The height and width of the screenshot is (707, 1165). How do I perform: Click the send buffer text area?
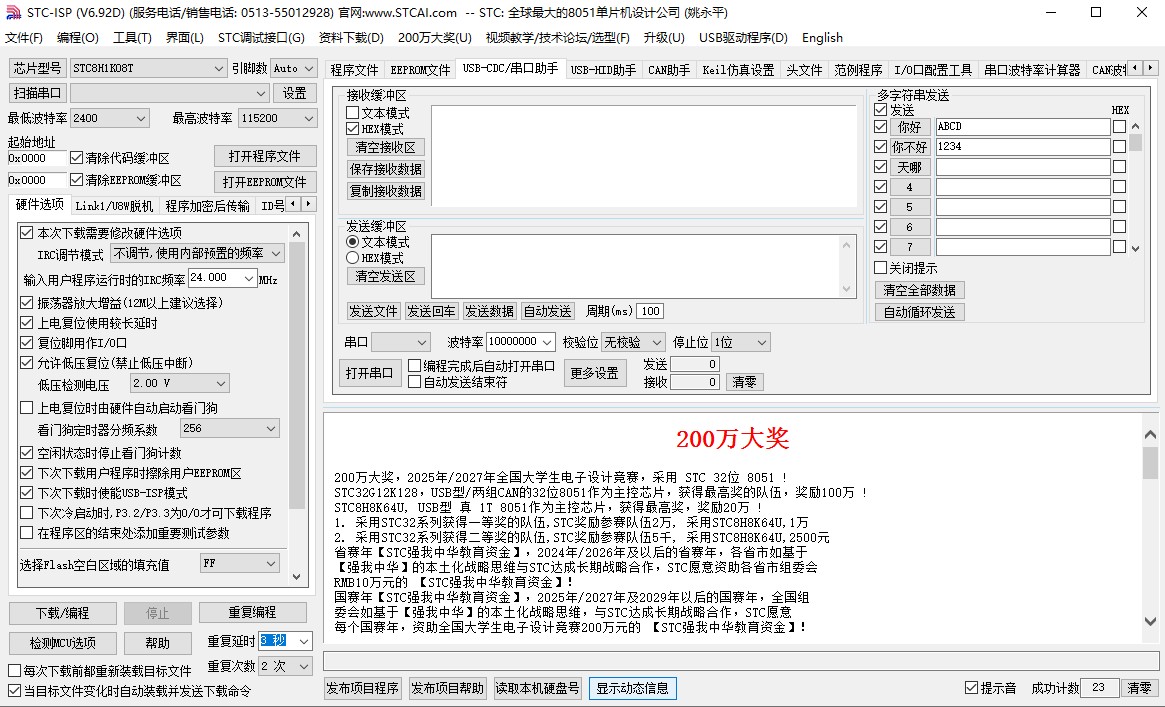(x=637, y=267)
